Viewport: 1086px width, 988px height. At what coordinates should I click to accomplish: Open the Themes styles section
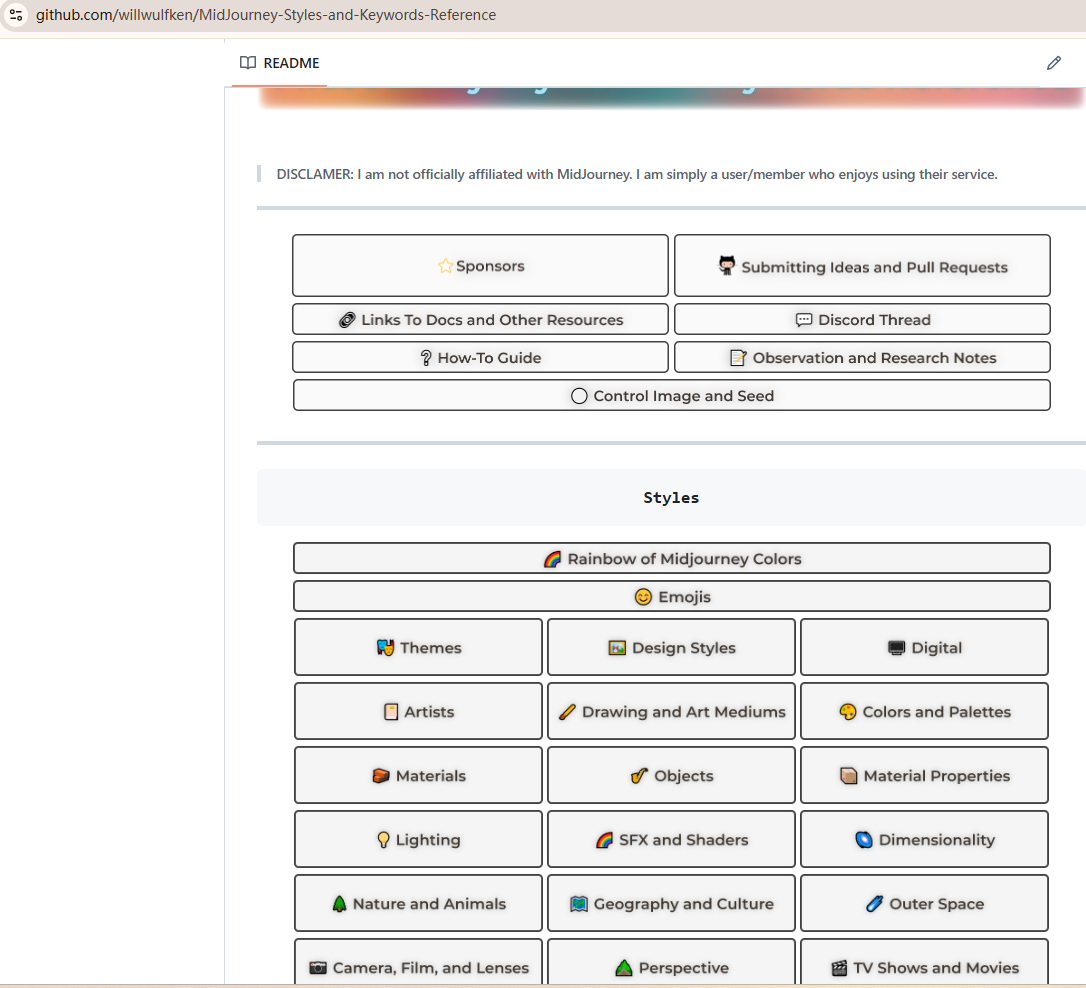[x=418, y=647]
